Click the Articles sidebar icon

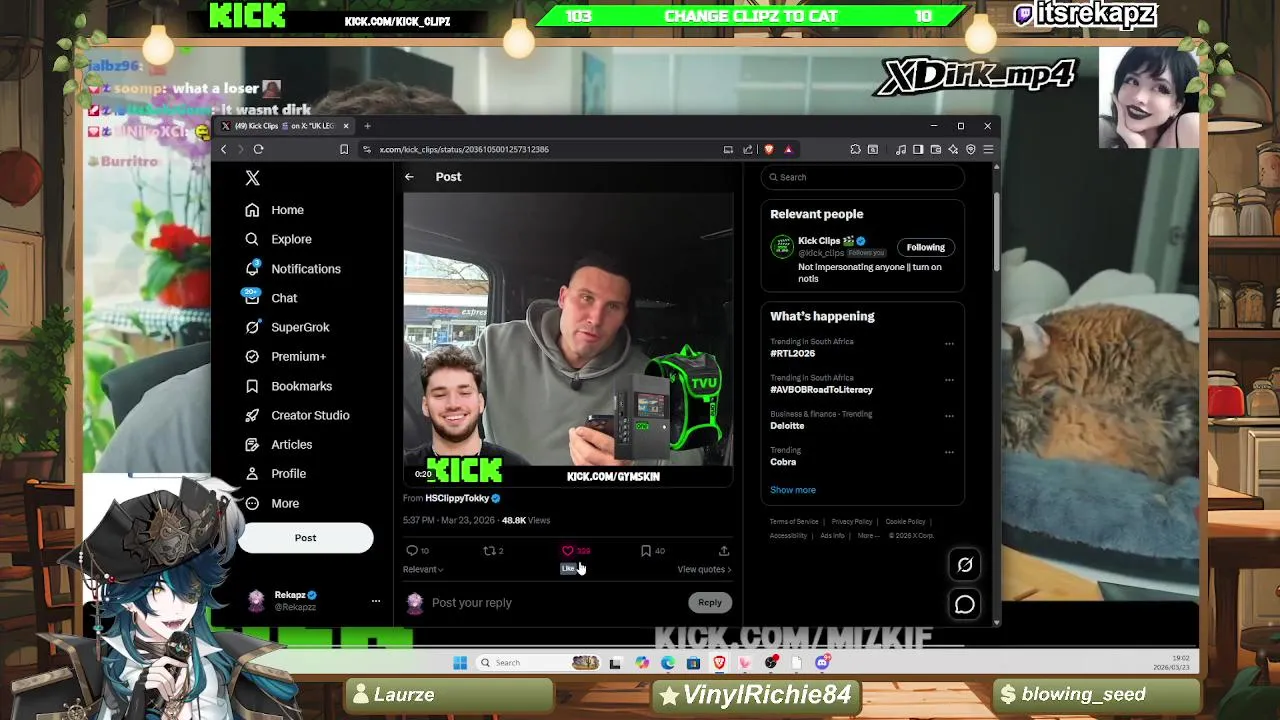[252, 444]
